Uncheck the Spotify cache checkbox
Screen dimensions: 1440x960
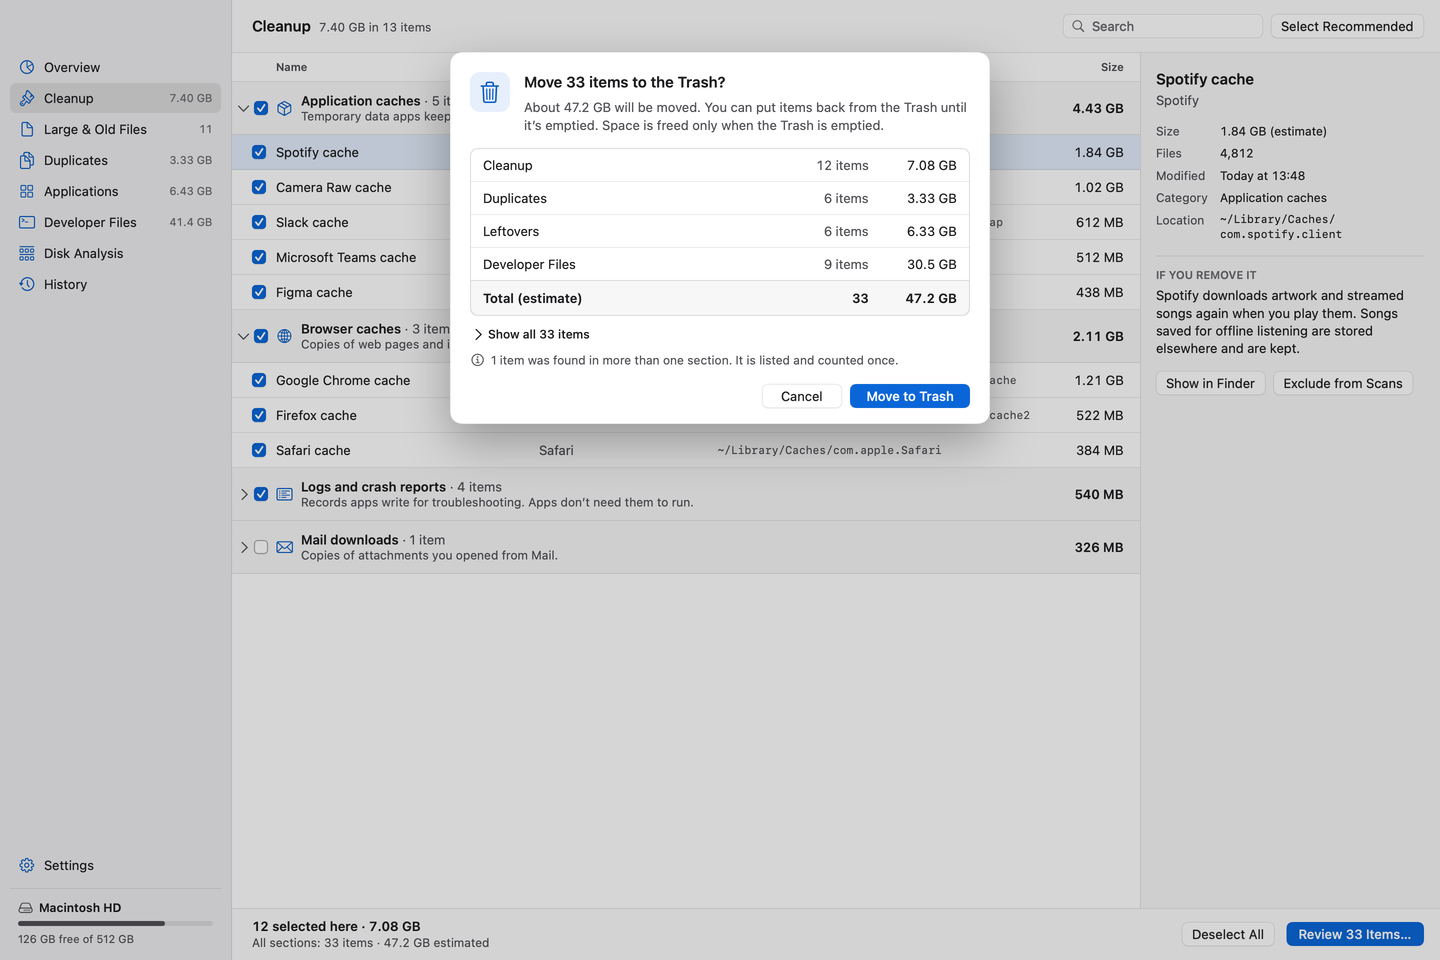[x=259, y=152]
